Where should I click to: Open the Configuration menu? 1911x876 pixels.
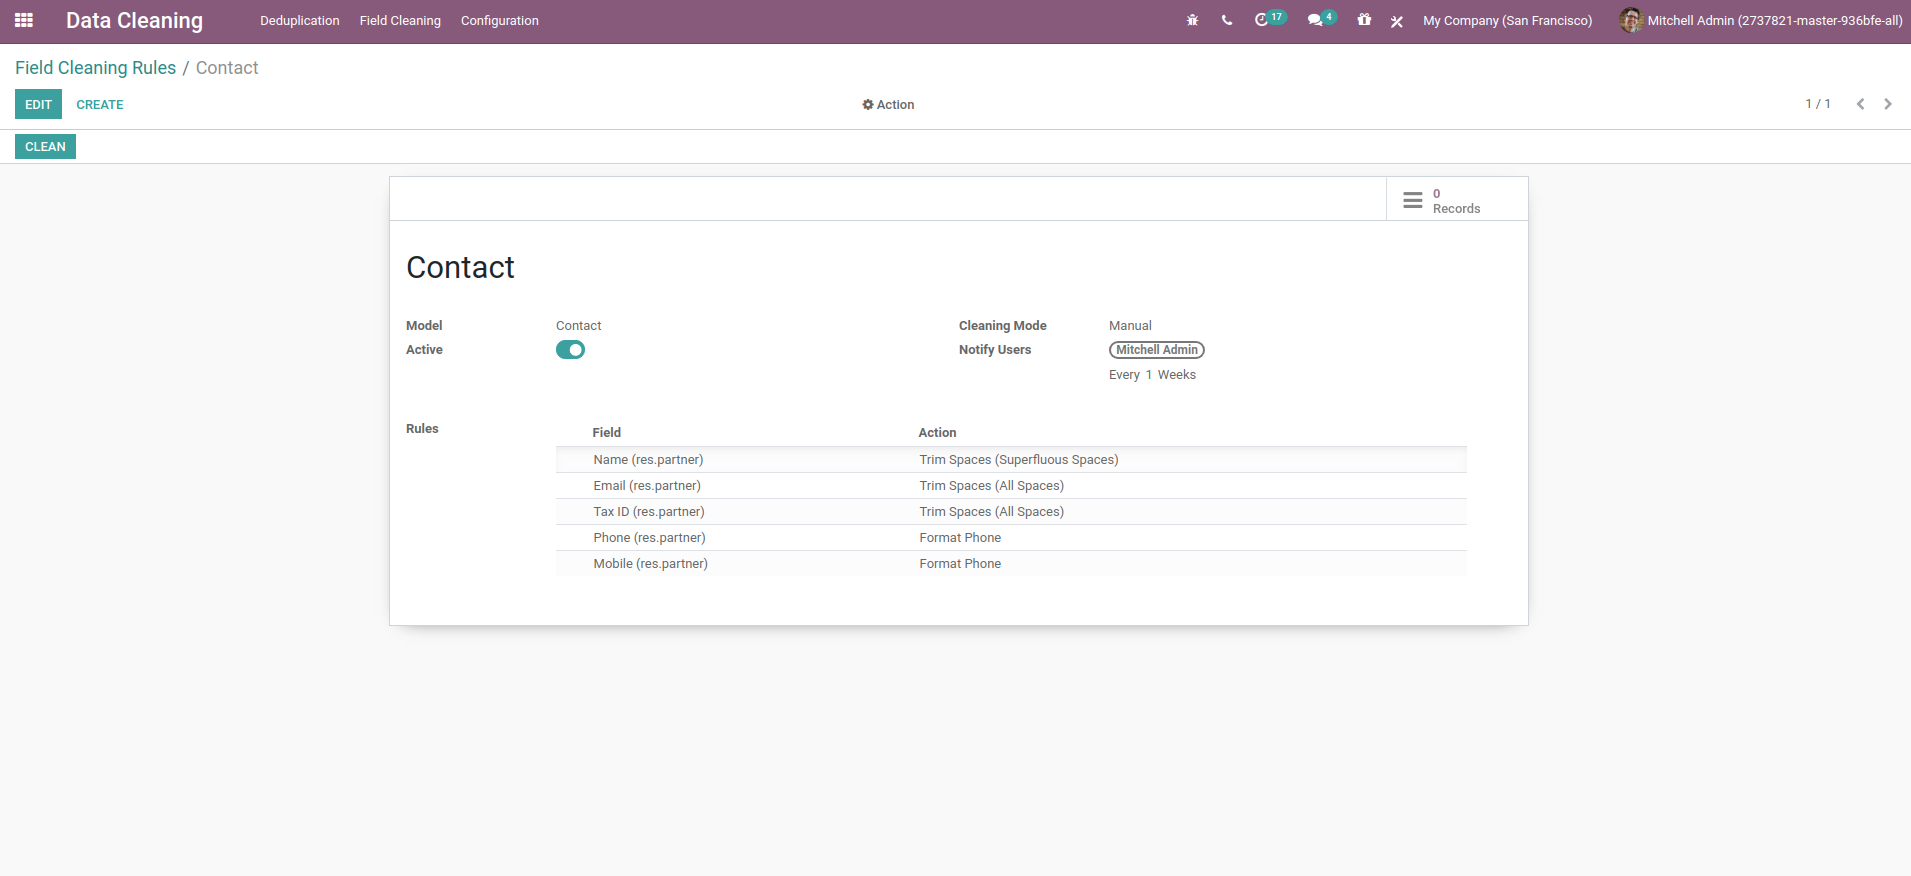coord(500,20)
